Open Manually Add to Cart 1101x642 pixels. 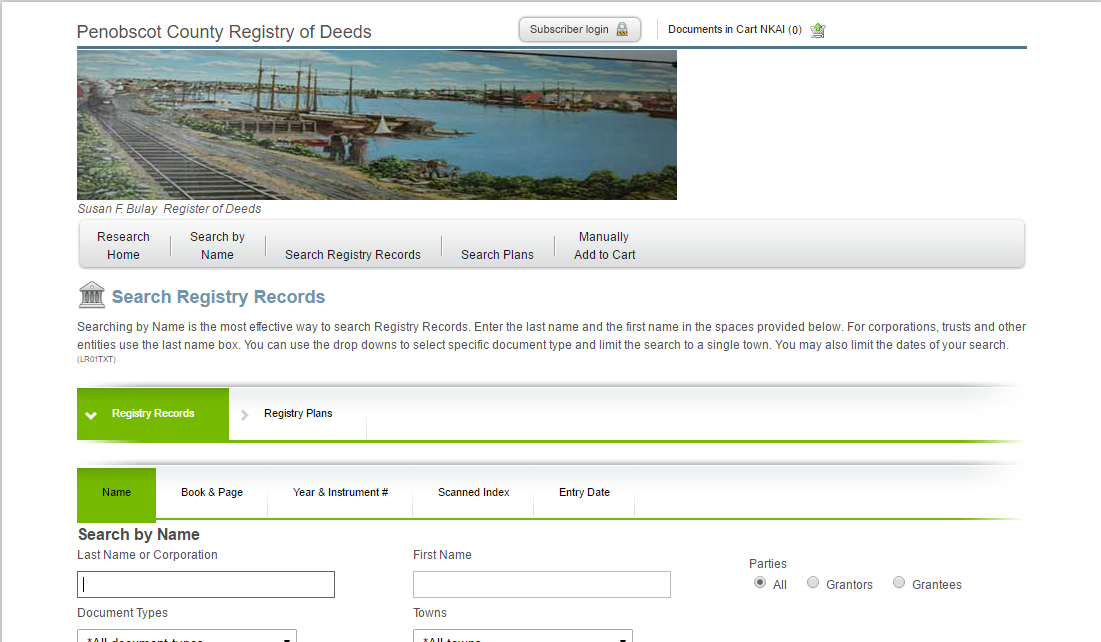(604, 245)
